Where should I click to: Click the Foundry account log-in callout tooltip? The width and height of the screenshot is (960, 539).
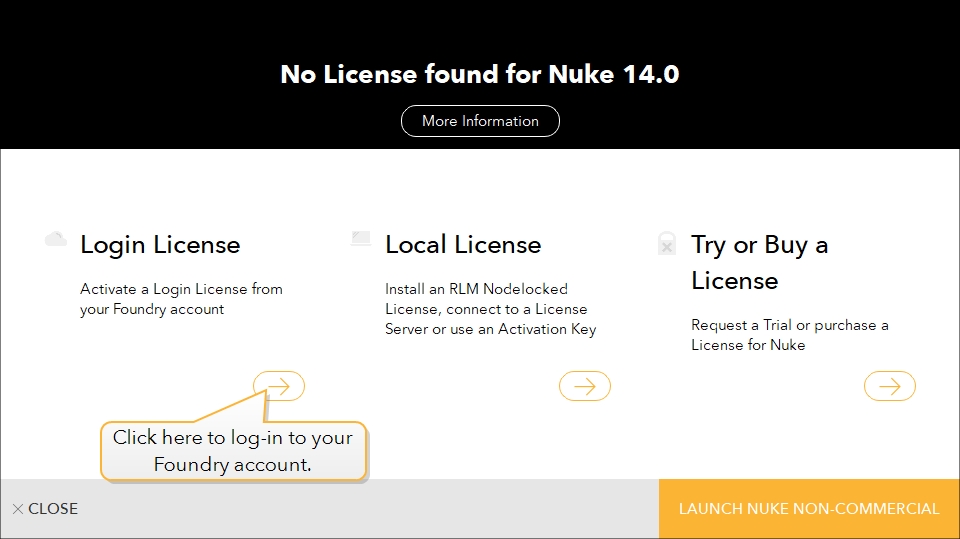pos(232,451)
